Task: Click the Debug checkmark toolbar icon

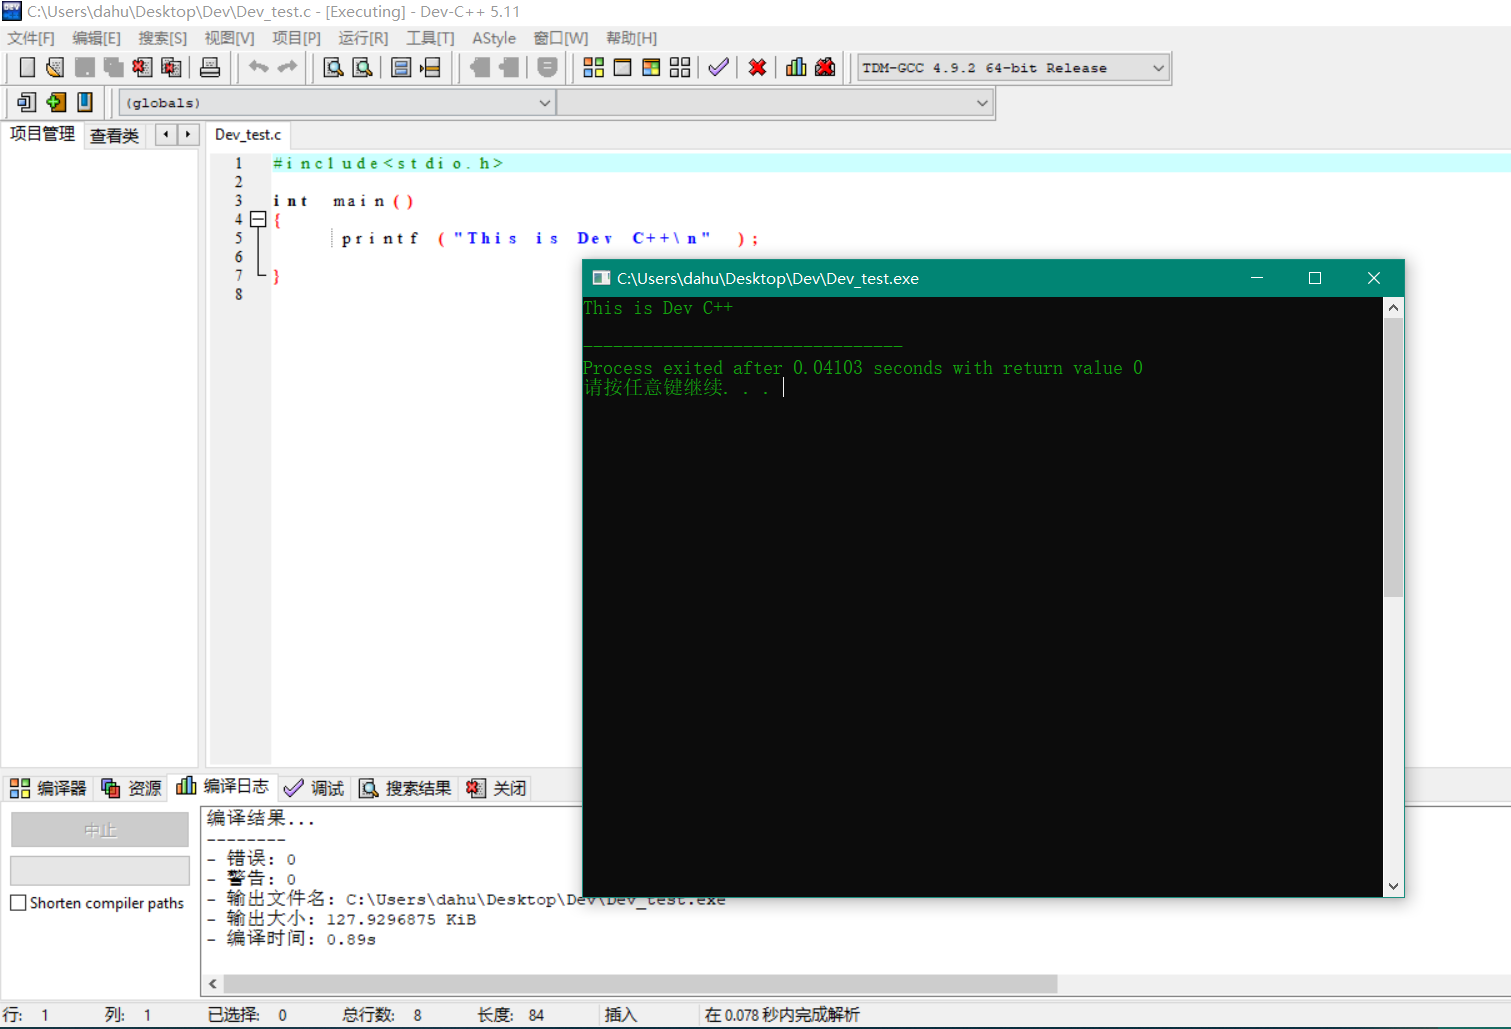Action: (x=718, y=67)
